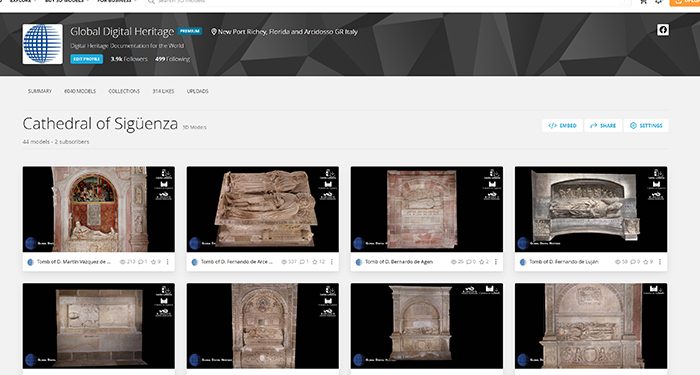This screenshot has width=700, height=375.
Task: Click the Cathedral of Sigüenza collection heading
Action: tap(100, 124)
